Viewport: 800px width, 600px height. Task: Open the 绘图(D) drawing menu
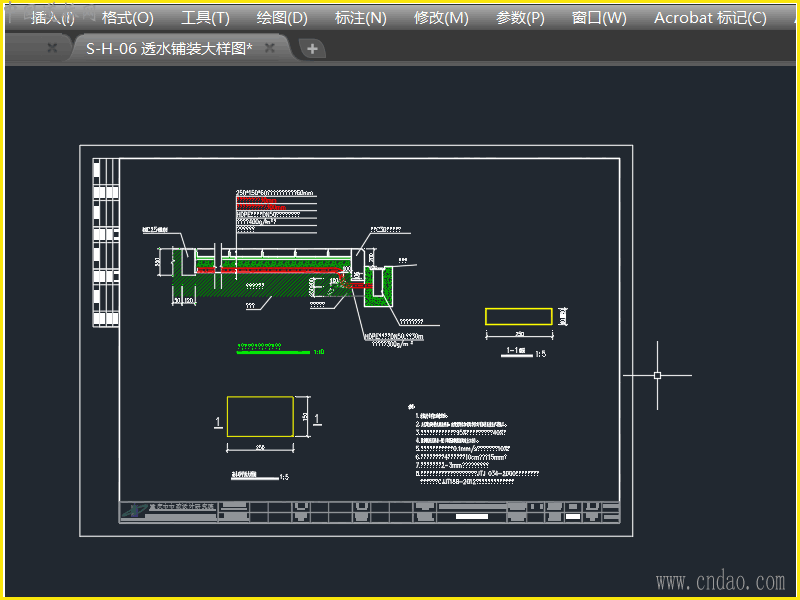282,18
